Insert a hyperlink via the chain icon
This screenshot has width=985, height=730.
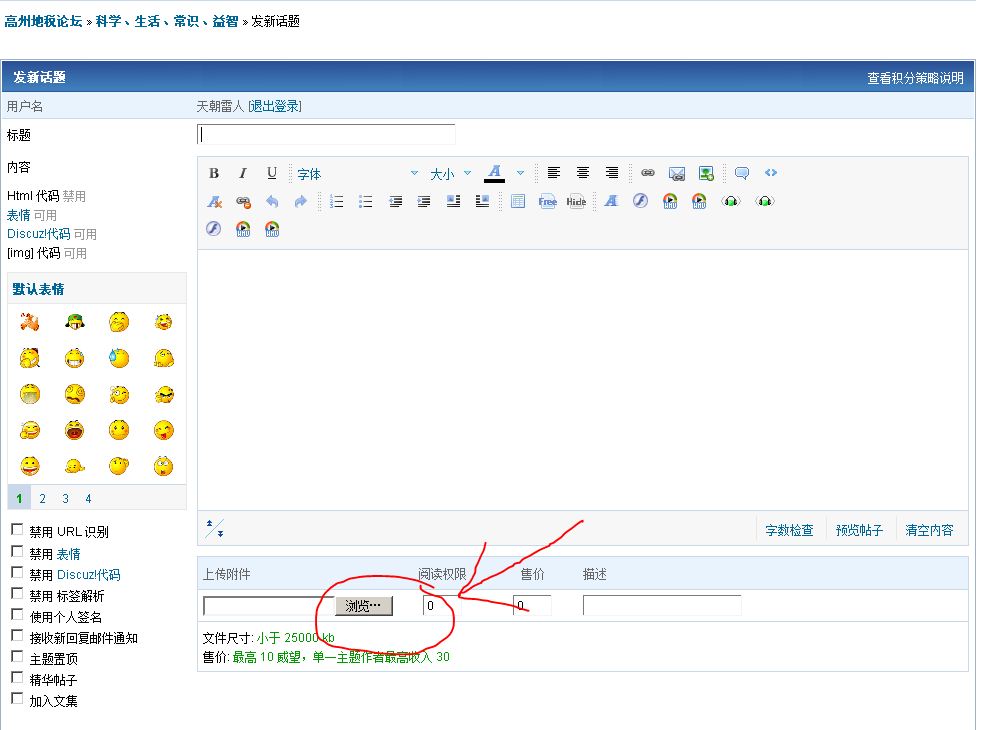[x=648, y=173]
